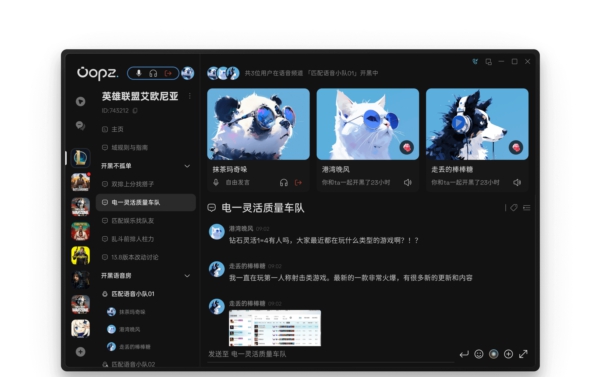Open the screenshot image in chat
600x377 pixels.
pos(275,328)
